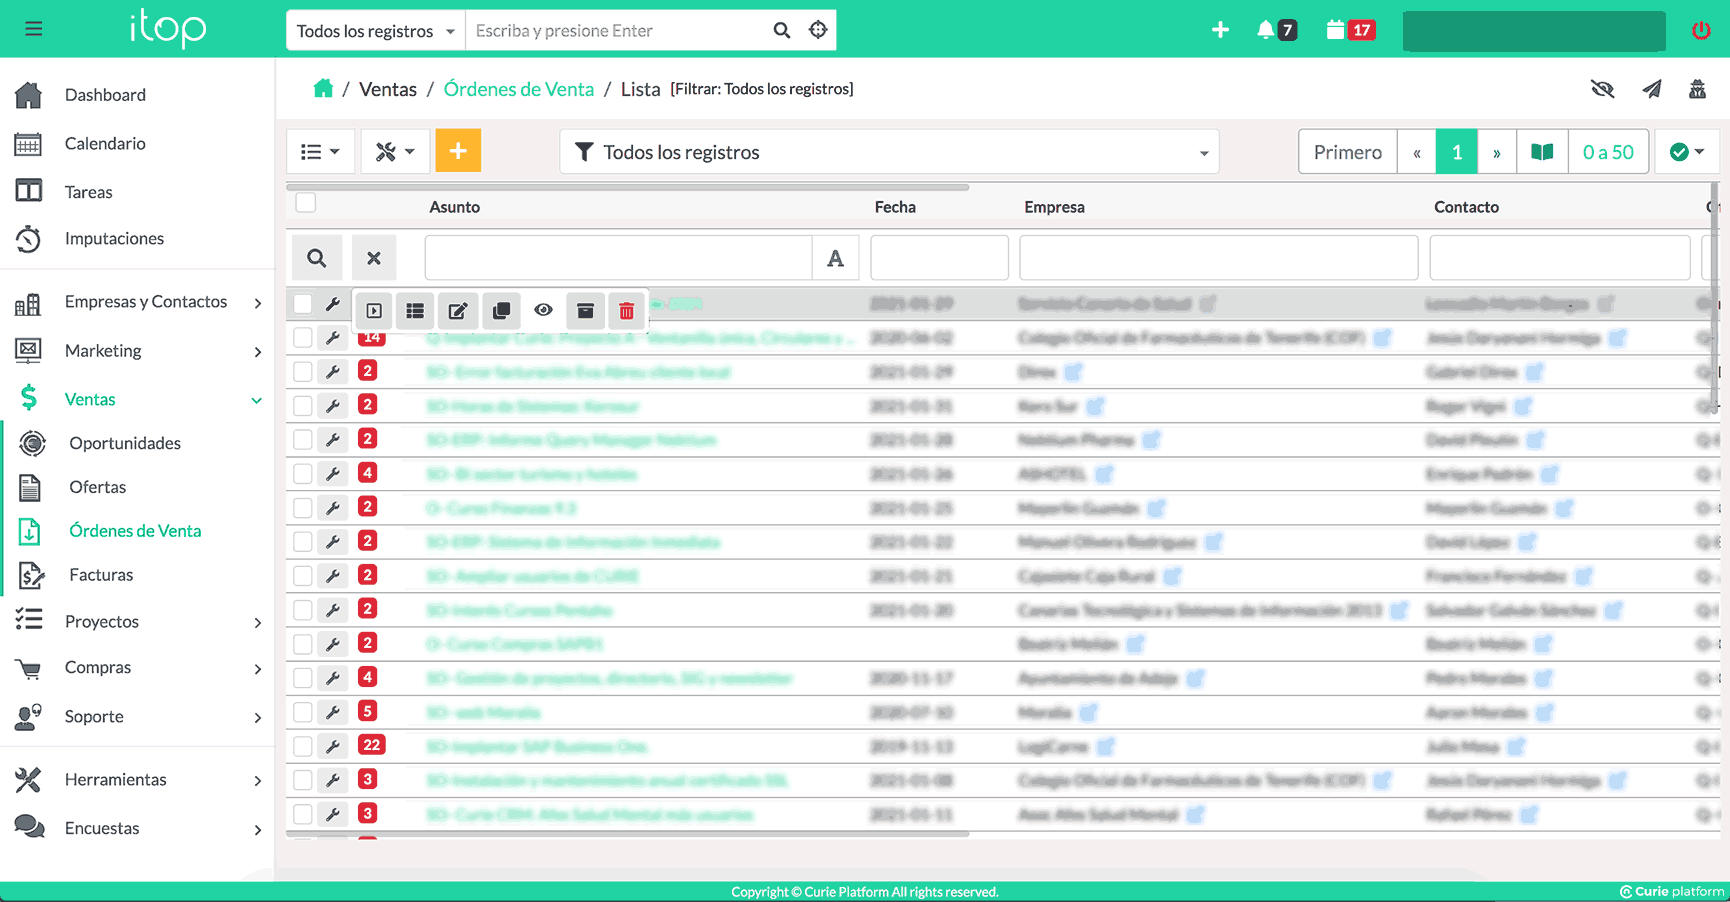Open the tools wrench dropdown in toolbar
Screen dimensions: 1730x902
coord(395,152)
